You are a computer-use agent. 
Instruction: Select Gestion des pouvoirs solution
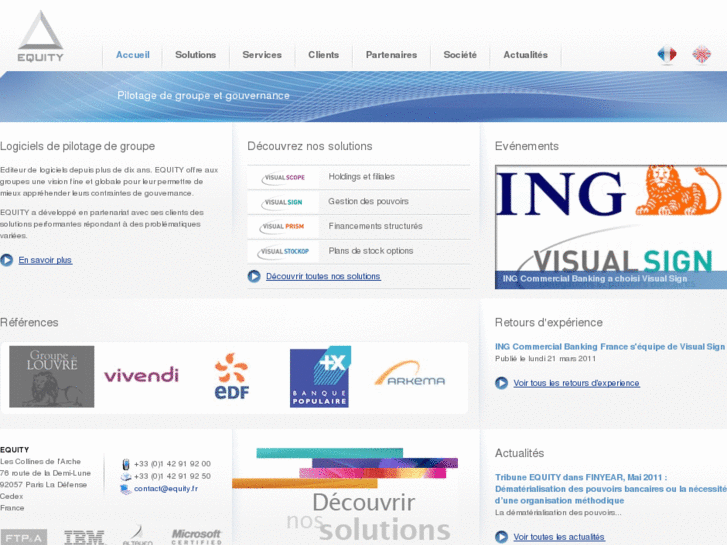[x=369, y=201]
